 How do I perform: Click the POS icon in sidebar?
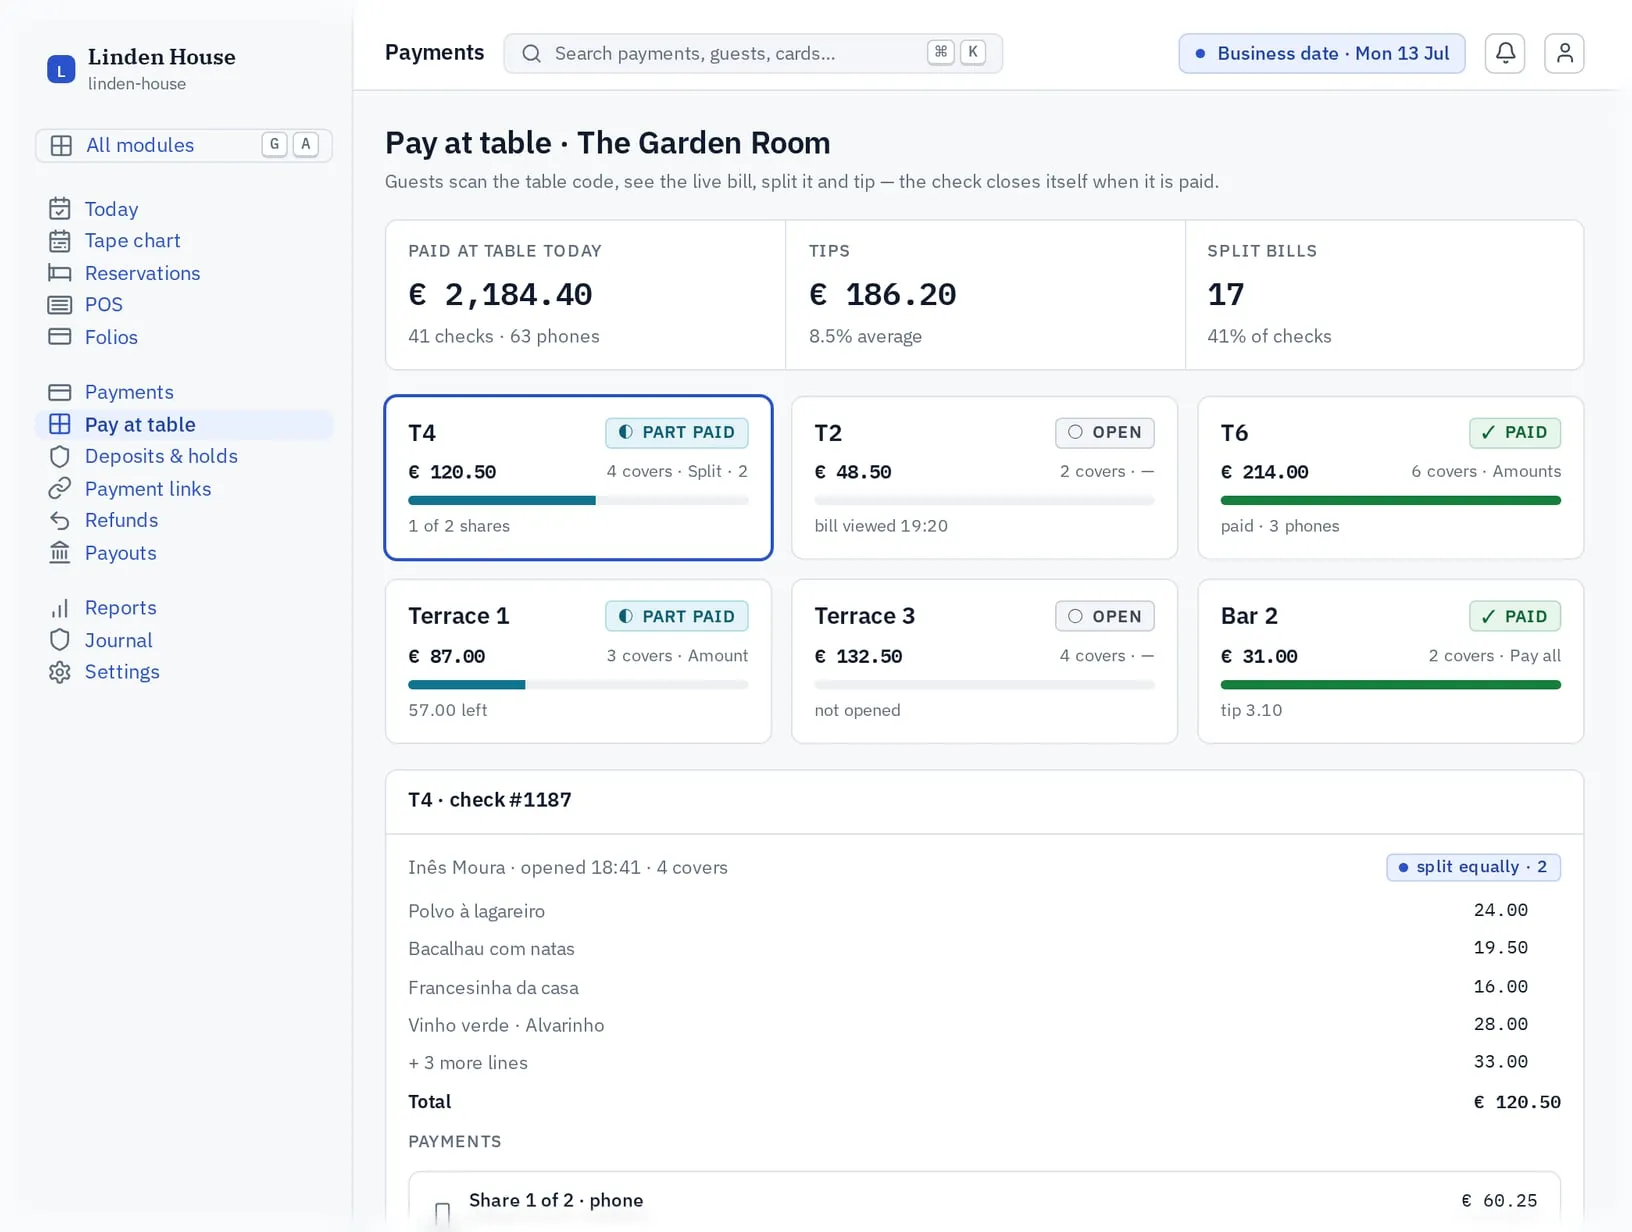(60, 305)
